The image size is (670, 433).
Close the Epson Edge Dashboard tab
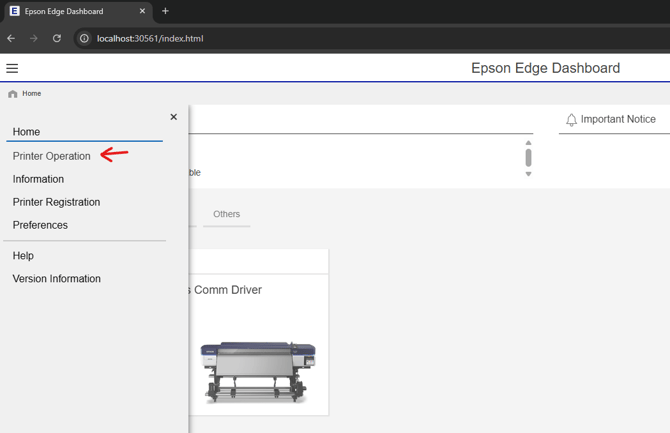point(142,11)
